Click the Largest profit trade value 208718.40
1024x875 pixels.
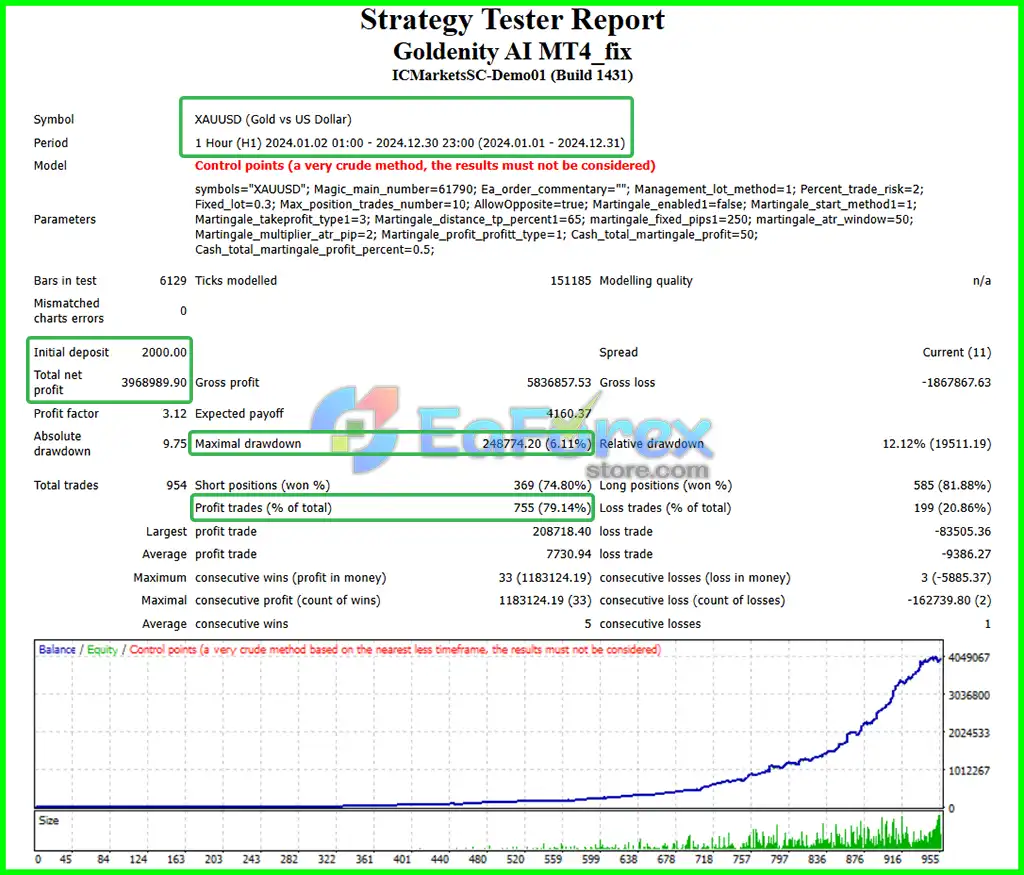tap(562, 532)
